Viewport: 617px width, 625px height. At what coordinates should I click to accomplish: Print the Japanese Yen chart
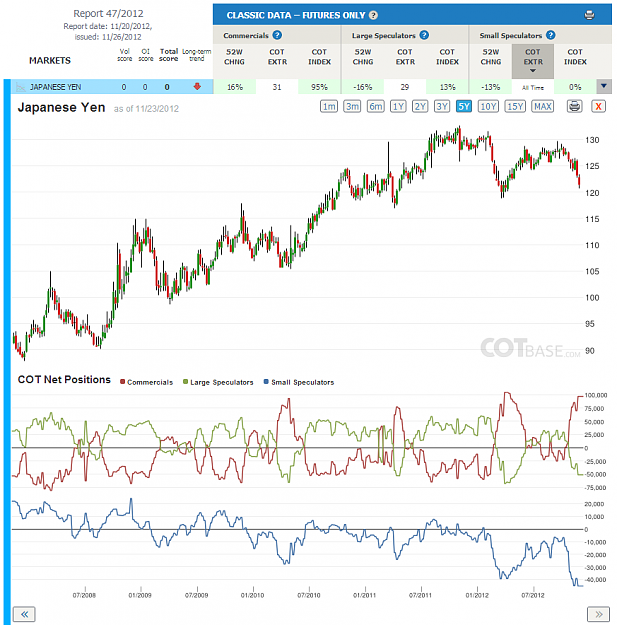574,106
